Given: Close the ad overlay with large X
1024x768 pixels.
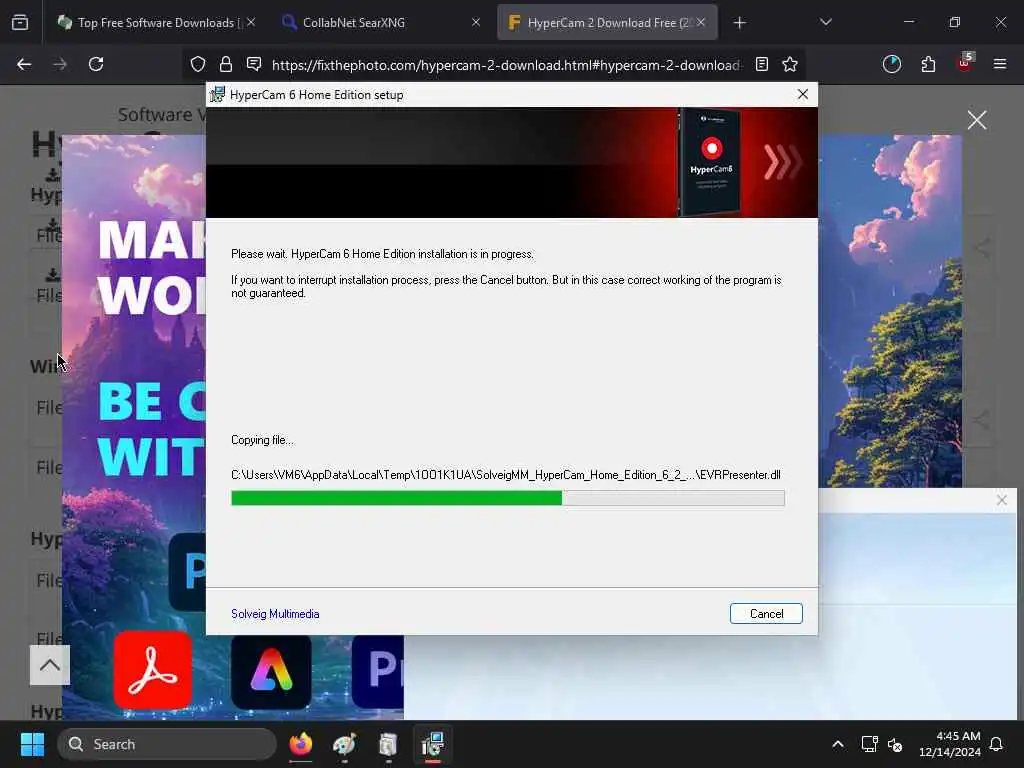Looking at the screenshot, I should (x=976, y=120).
